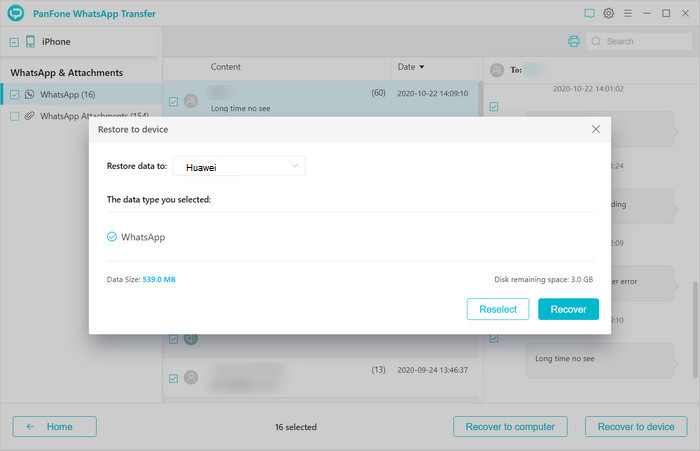700x451 pixels.
Task: Click the conversation list scrollbar
Action: (x=480, y=99)
